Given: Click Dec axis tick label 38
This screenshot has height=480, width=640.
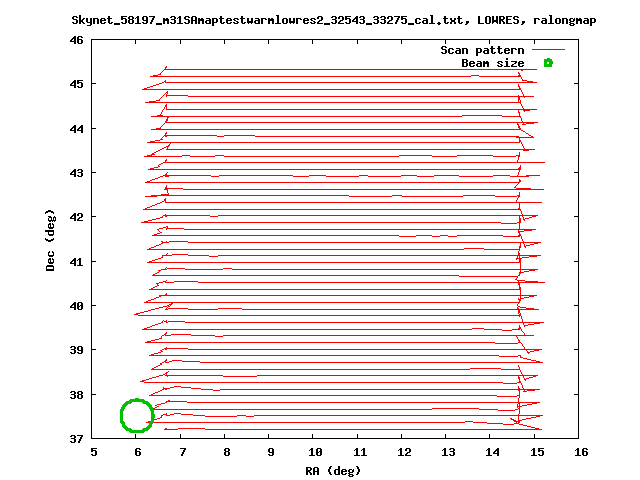Looking at the screenshot, I should click(x=76, y=395).
